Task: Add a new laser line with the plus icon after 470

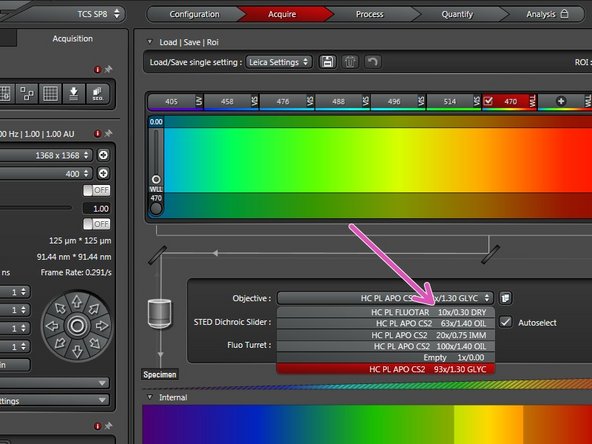Action: (x=561, y=101)
